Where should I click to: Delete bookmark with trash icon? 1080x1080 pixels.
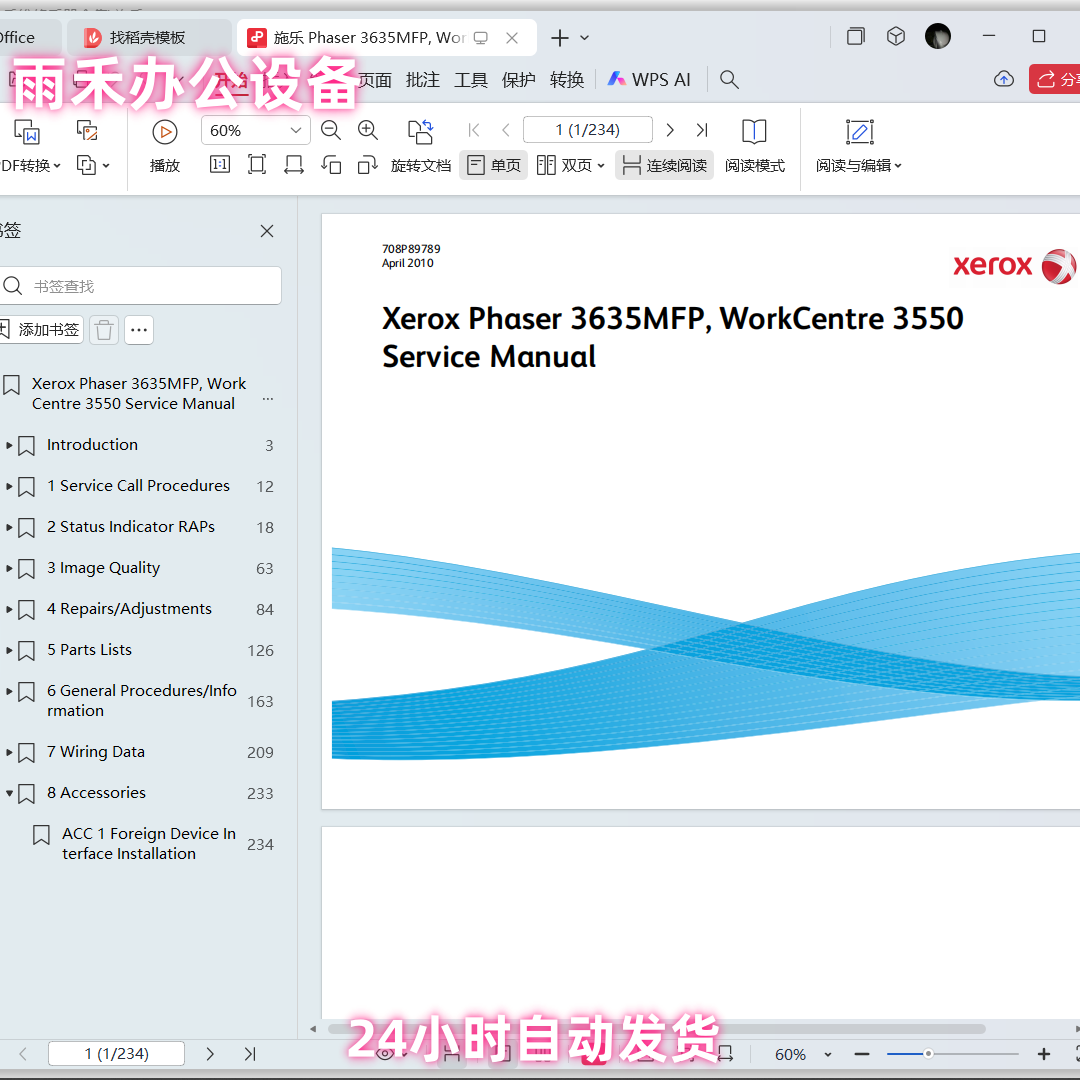pyautogui.click(x=104, y=331)
